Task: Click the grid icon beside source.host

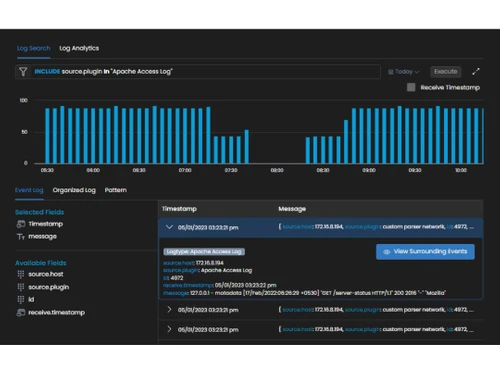Action: pyautogui.click(x=21, y=274)
